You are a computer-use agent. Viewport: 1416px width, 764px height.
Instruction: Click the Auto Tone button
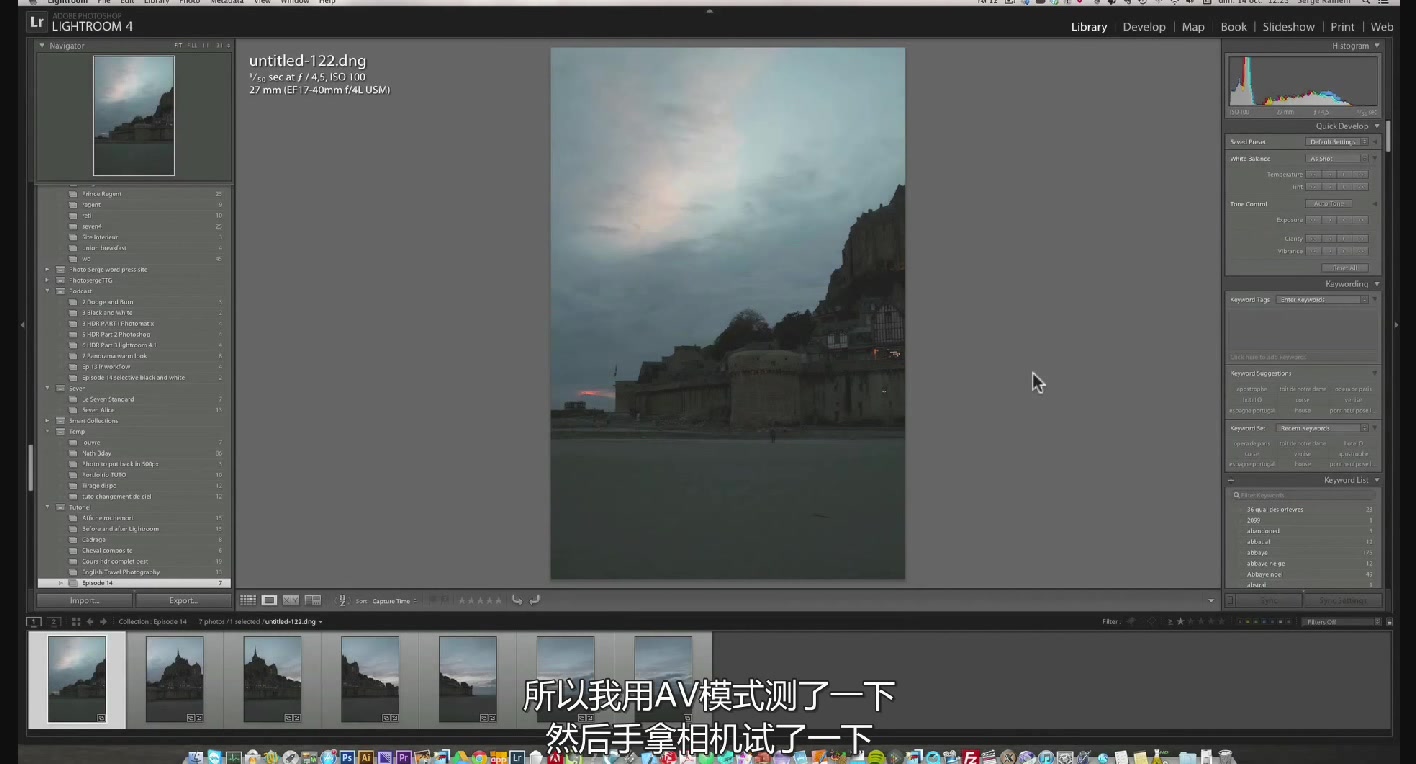[x=1329, y=204]
